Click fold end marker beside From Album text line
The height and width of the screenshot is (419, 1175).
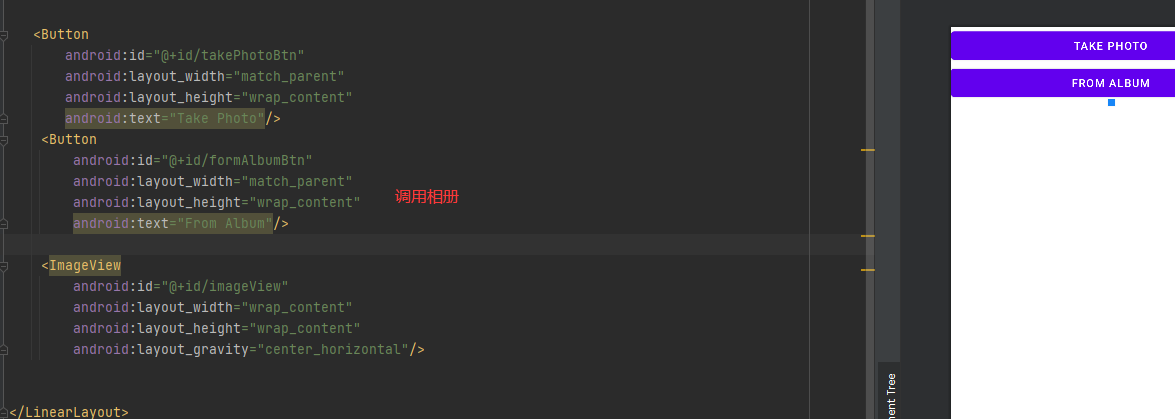(x=4, y=223)
